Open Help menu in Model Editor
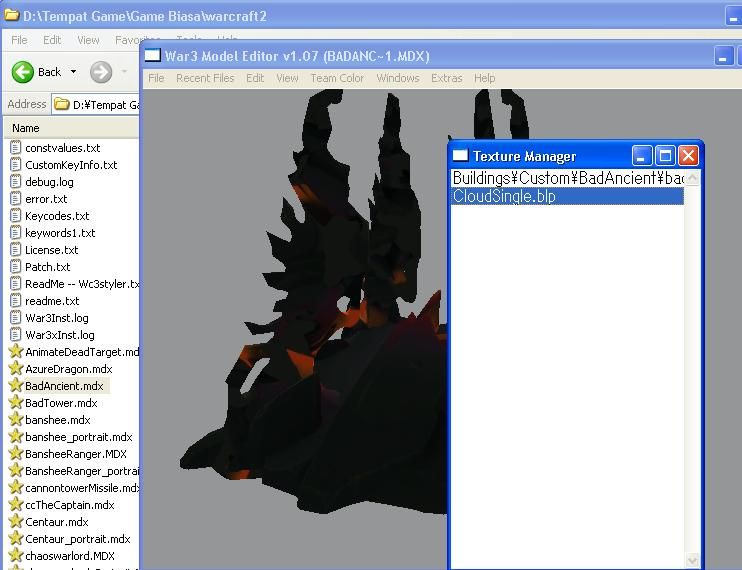742x570 pixels. [485, 78]
